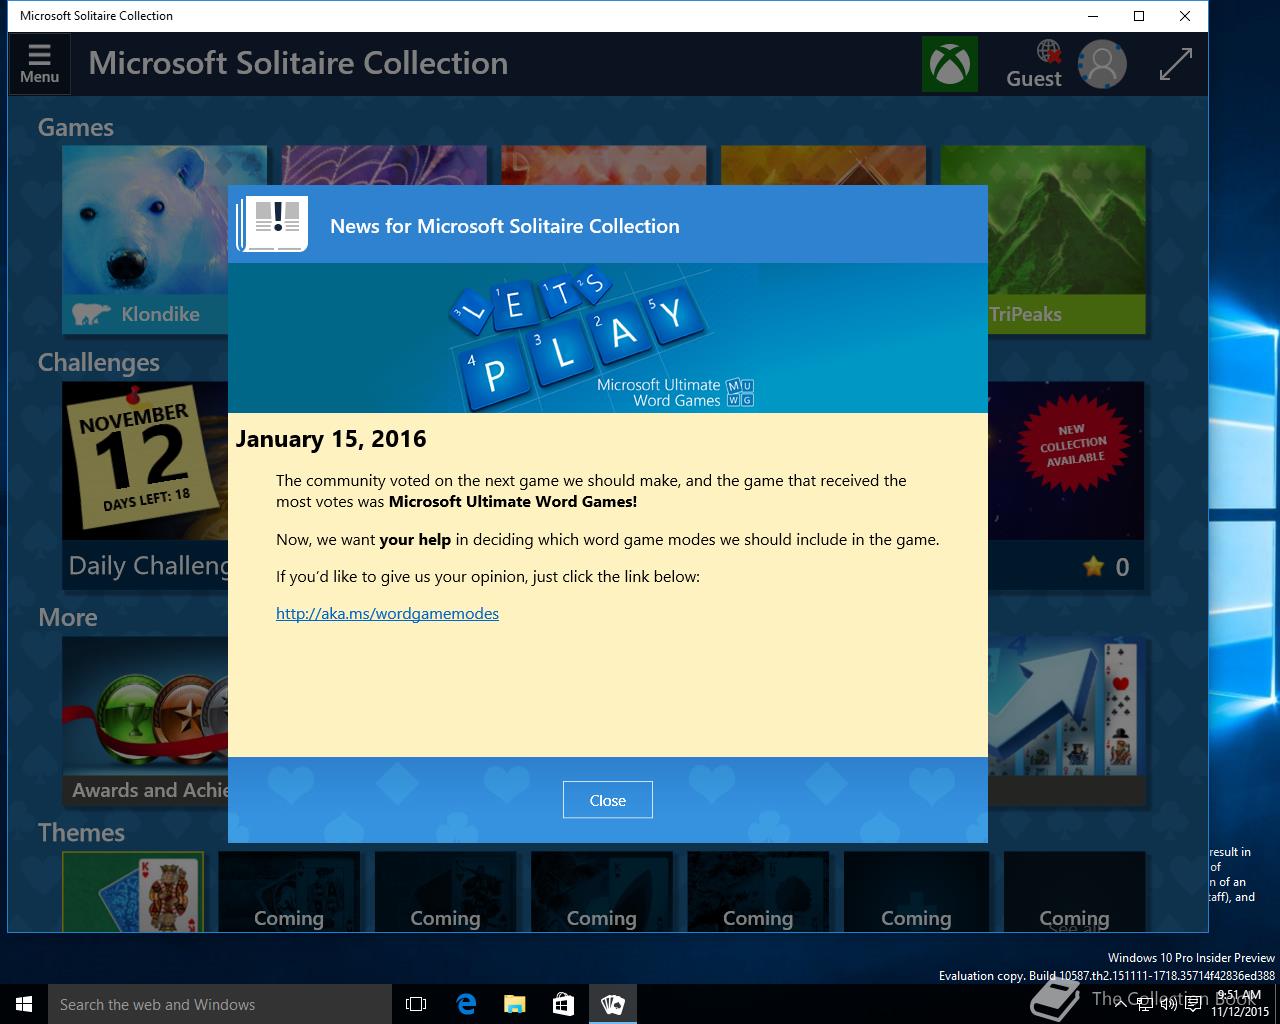1280x1024 pixels.
Task: Open the hamburger Menu button
Action: pos(39,64)
